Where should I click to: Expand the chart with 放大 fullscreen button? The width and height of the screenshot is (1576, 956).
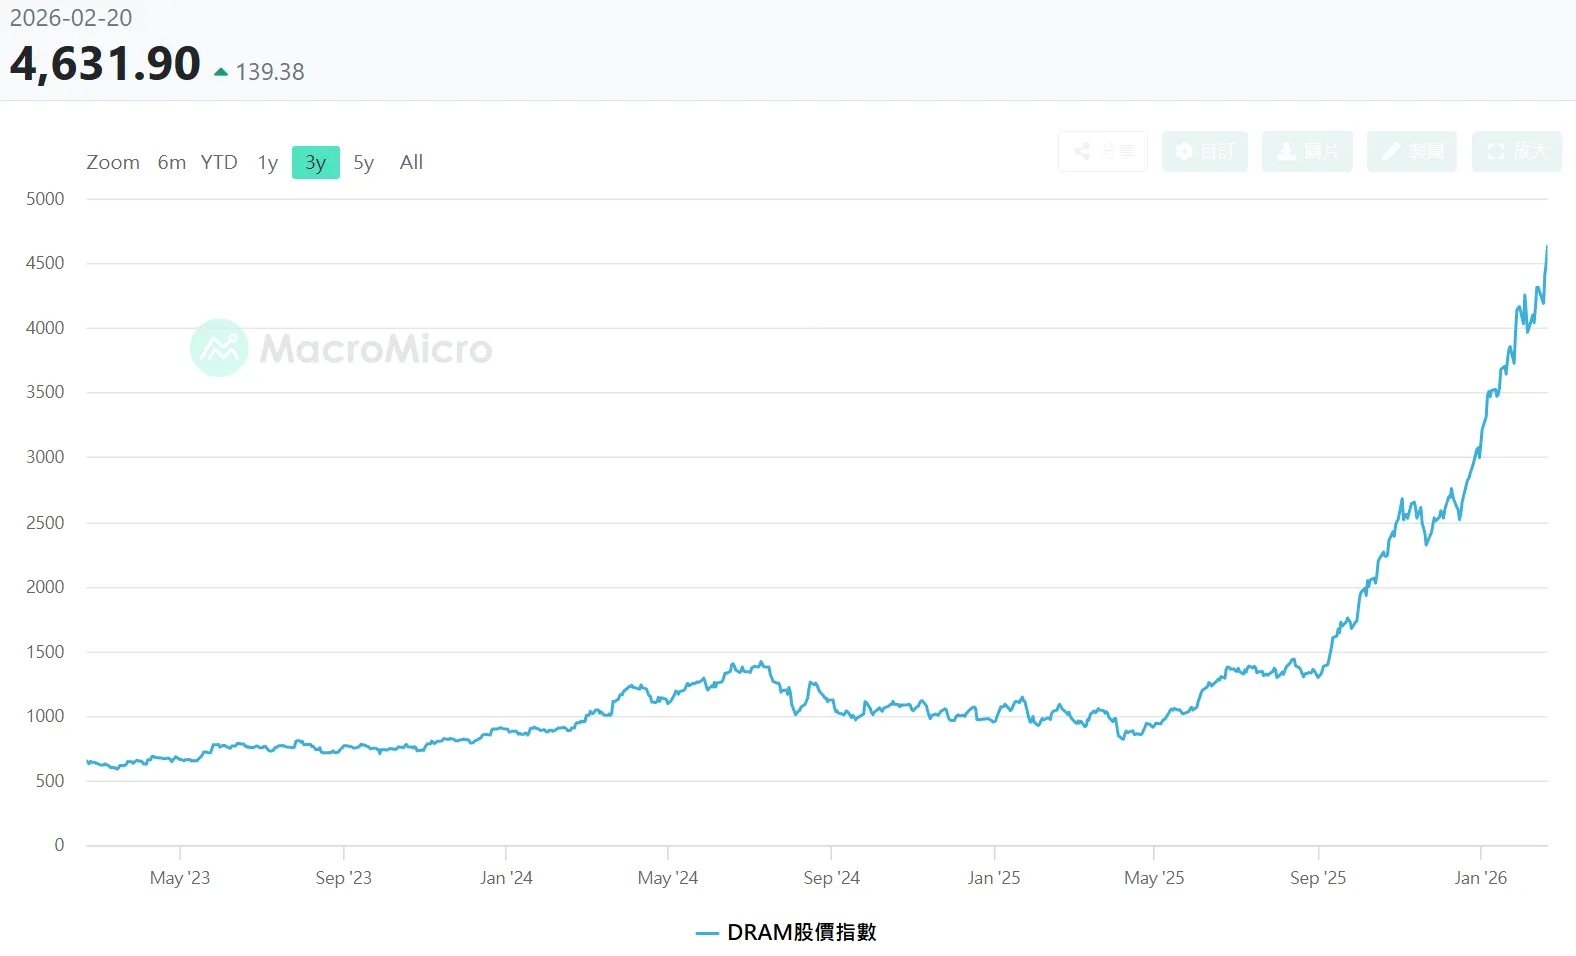coord(1516,152)
